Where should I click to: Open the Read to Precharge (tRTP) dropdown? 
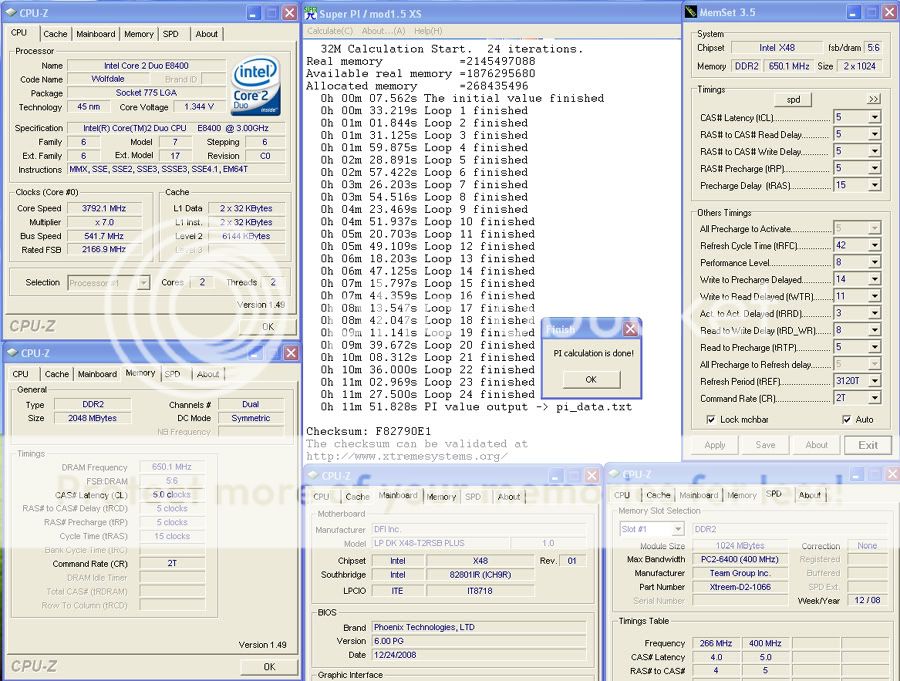pyautogui.click(x=874, y=347)
